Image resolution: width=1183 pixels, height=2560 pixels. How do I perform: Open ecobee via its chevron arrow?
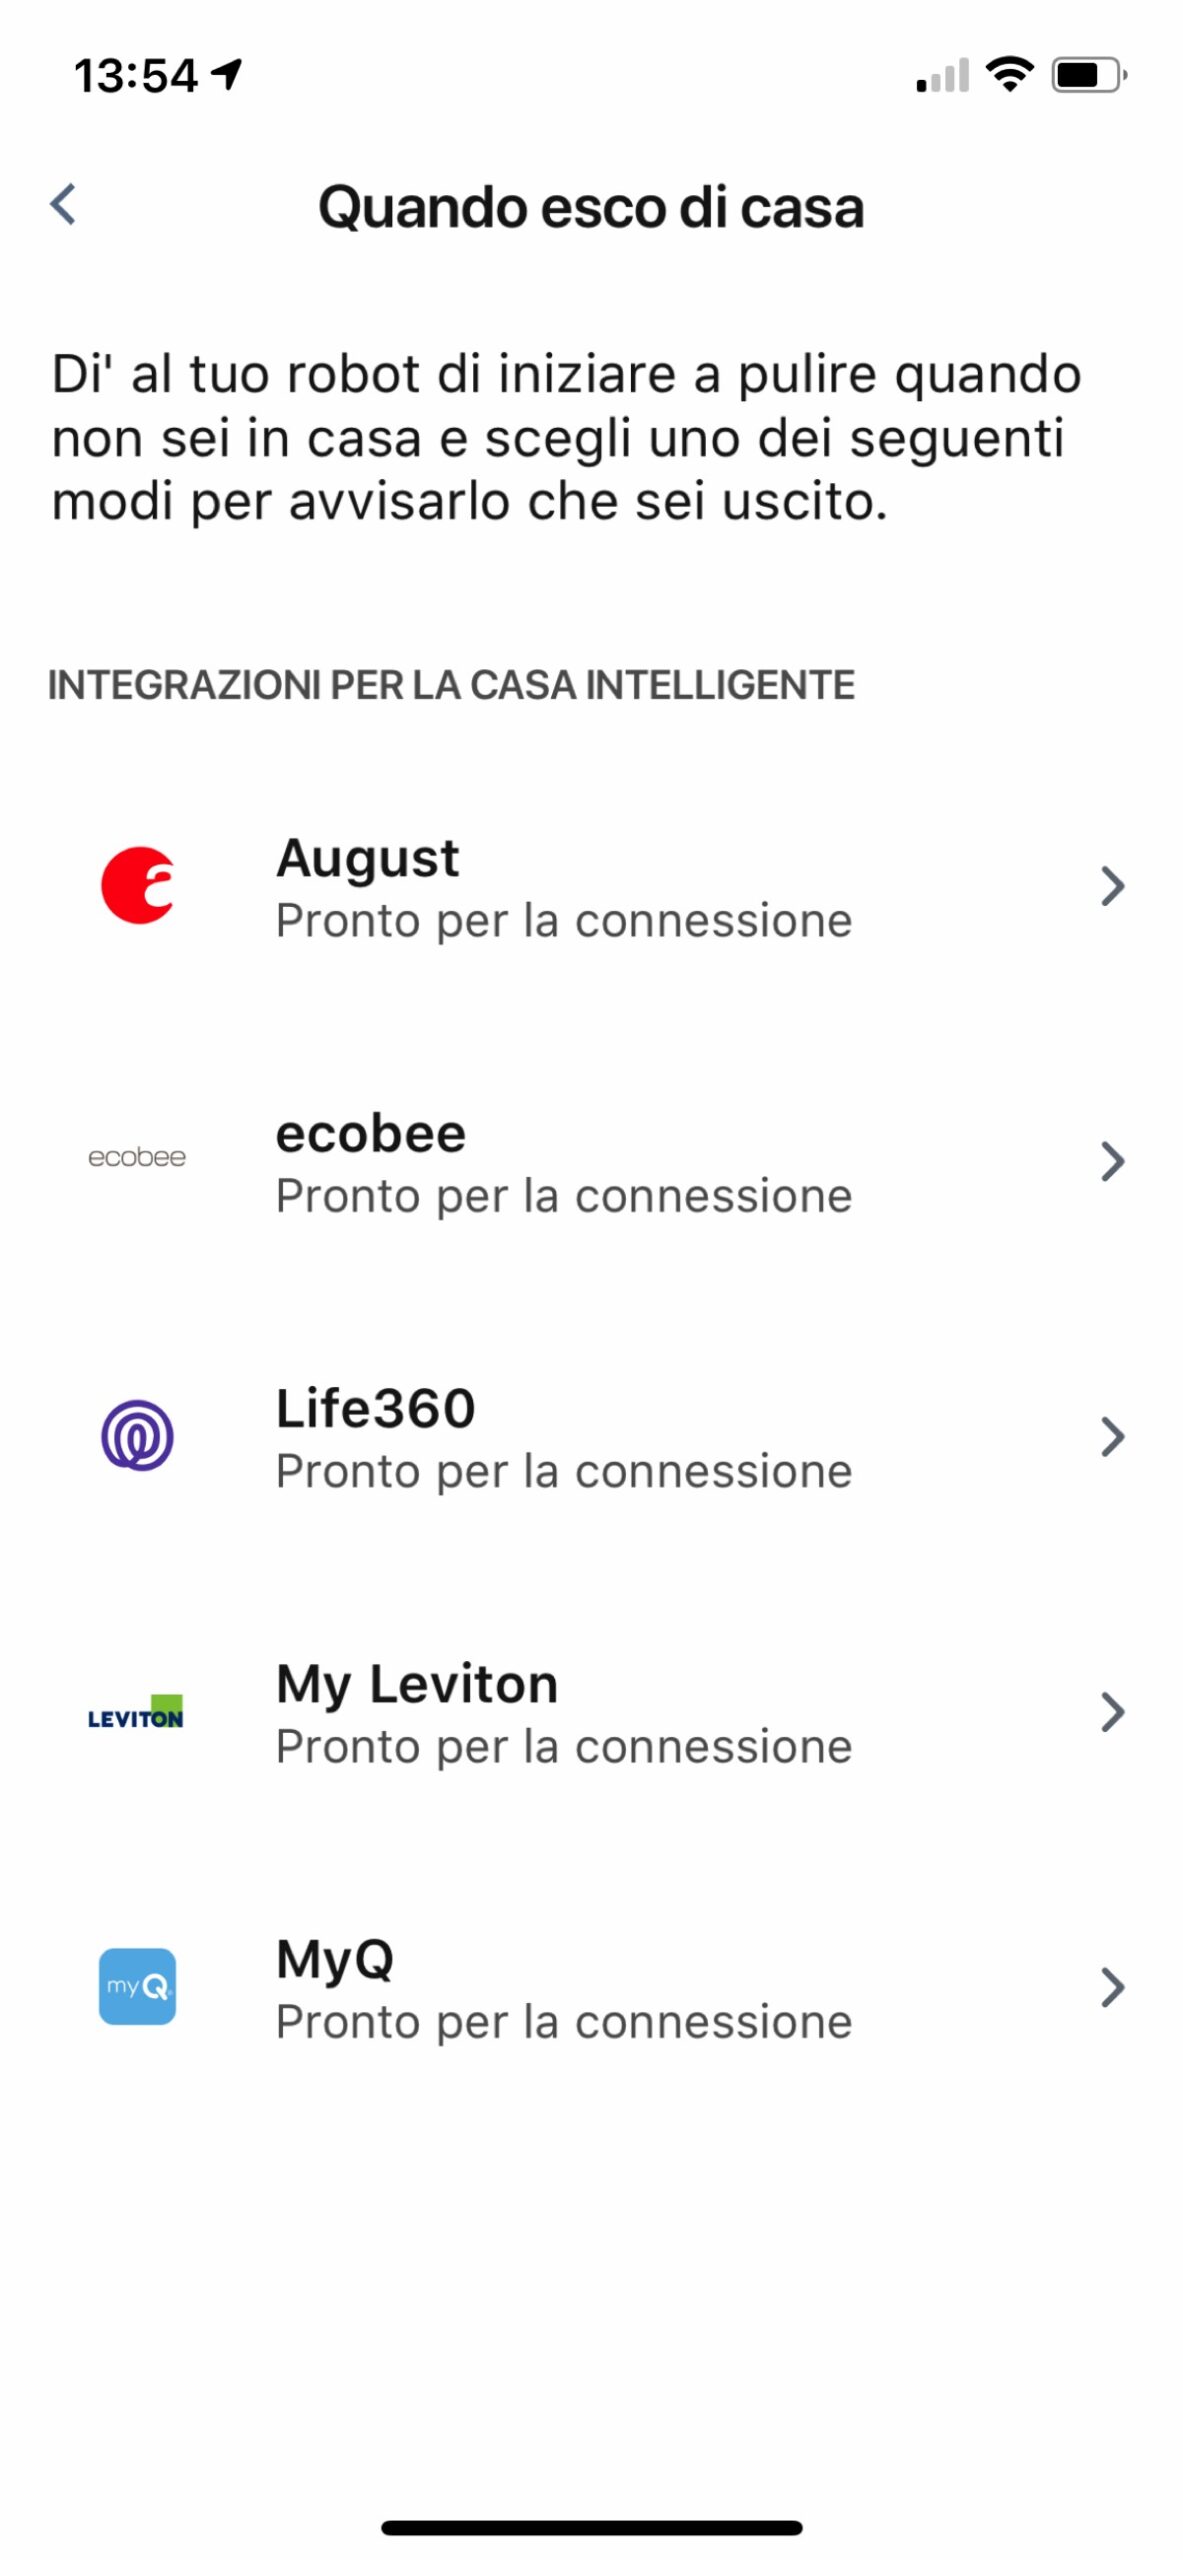tap(1112, 1161)
